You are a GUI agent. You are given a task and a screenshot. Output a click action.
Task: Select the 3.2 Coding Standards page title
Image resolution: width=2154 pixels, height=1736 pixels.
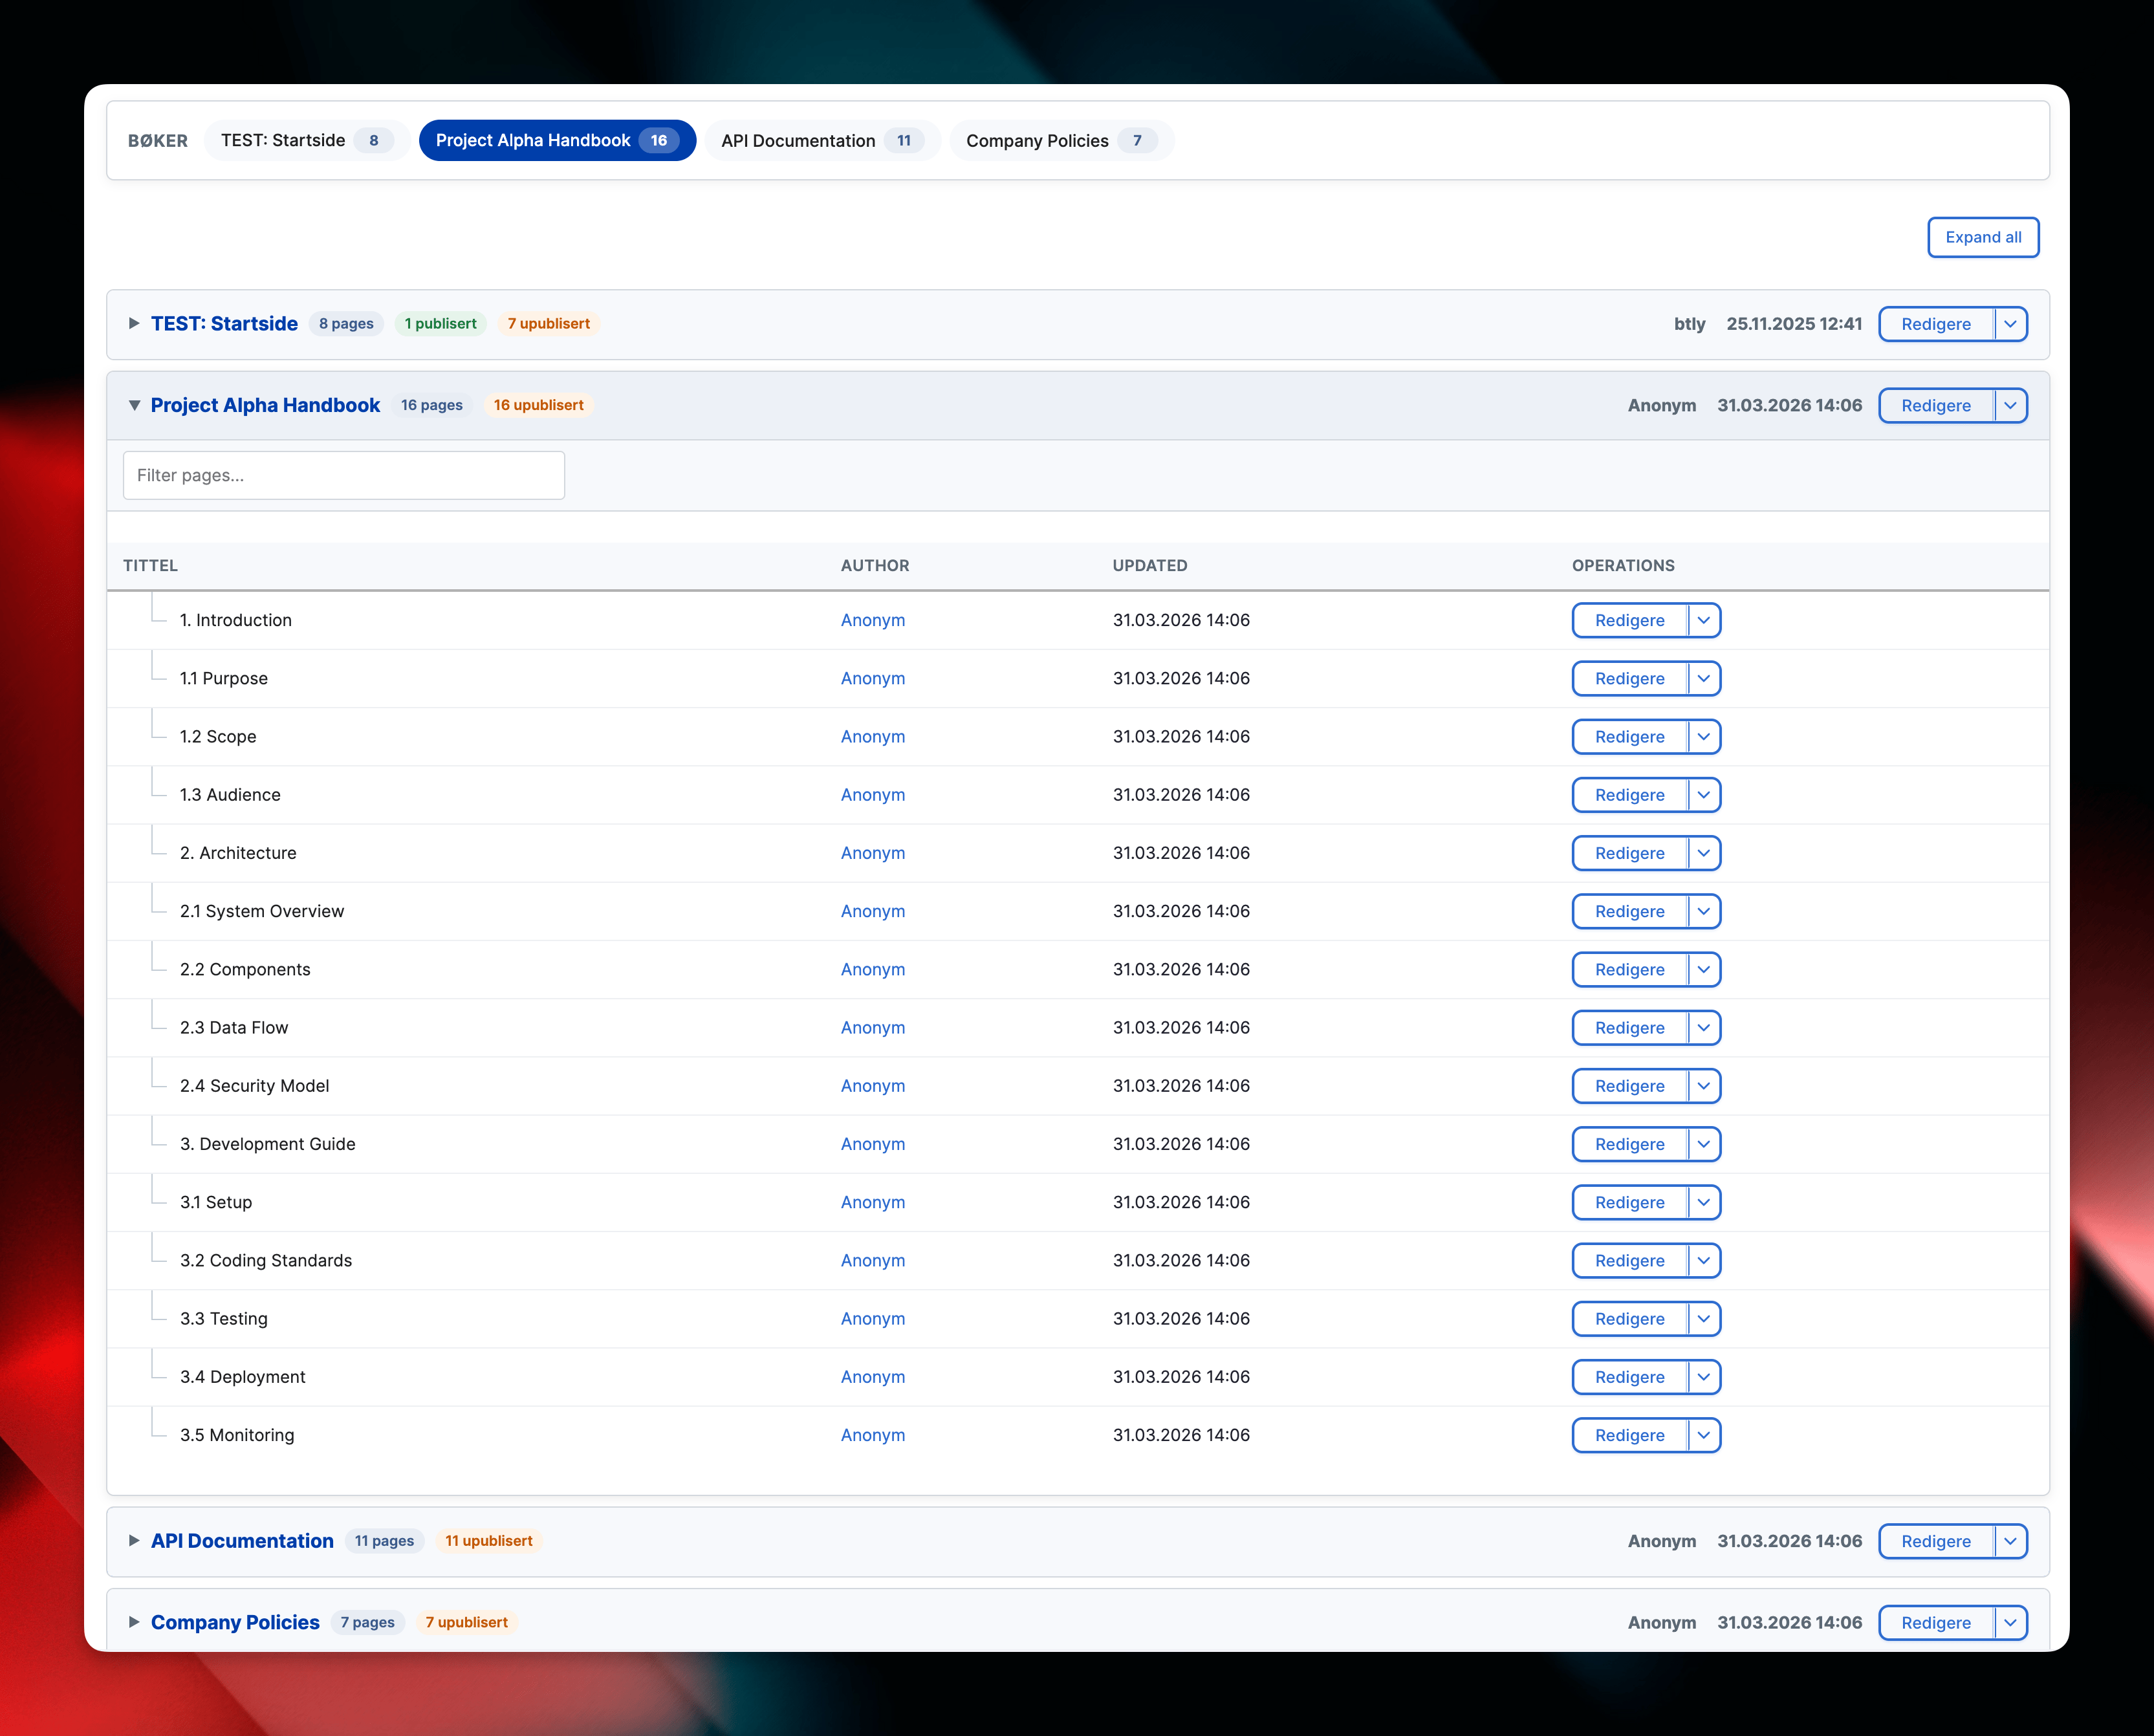tap(266, 1260)
